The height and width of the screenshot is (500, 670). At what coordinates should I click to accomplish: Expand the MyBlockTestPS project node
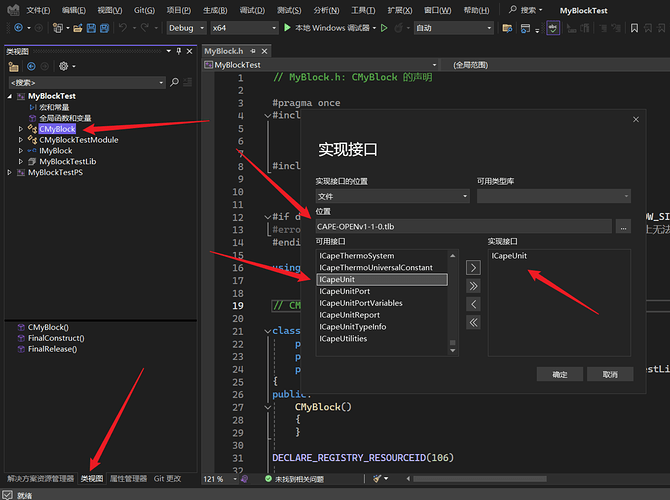coord(9,172)
